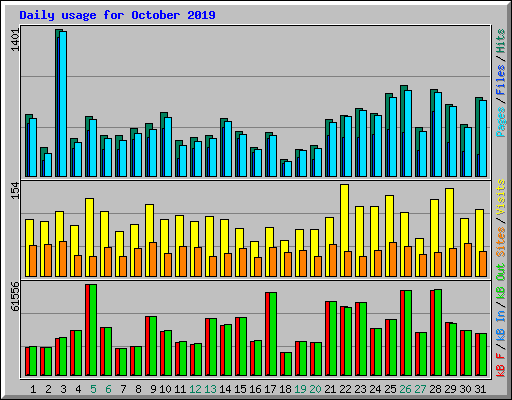
Task: Click green weekend day label 13
Action: (210, 389)
